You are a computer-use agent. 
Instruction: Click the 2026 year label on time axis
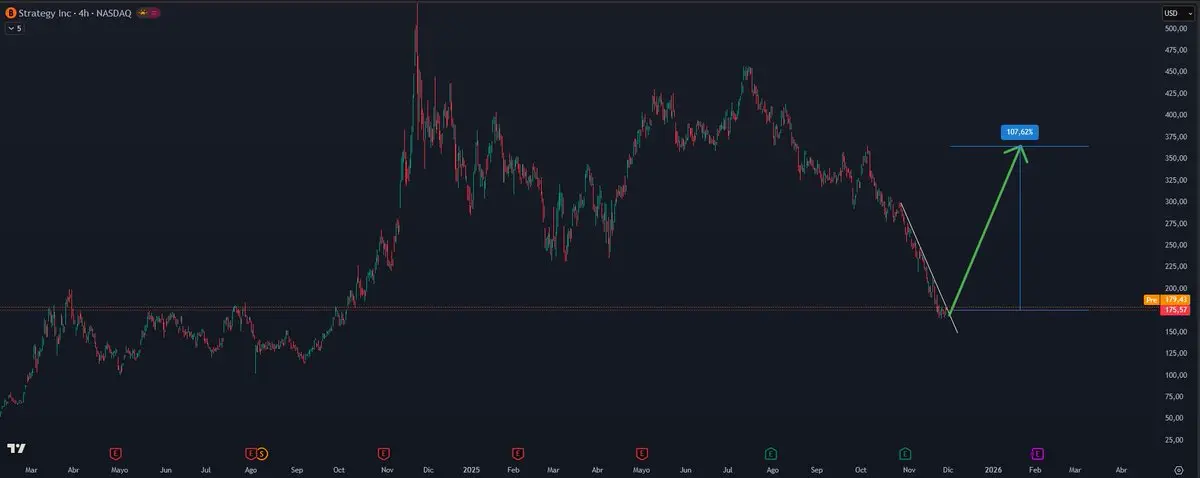(x=993, y=468)
